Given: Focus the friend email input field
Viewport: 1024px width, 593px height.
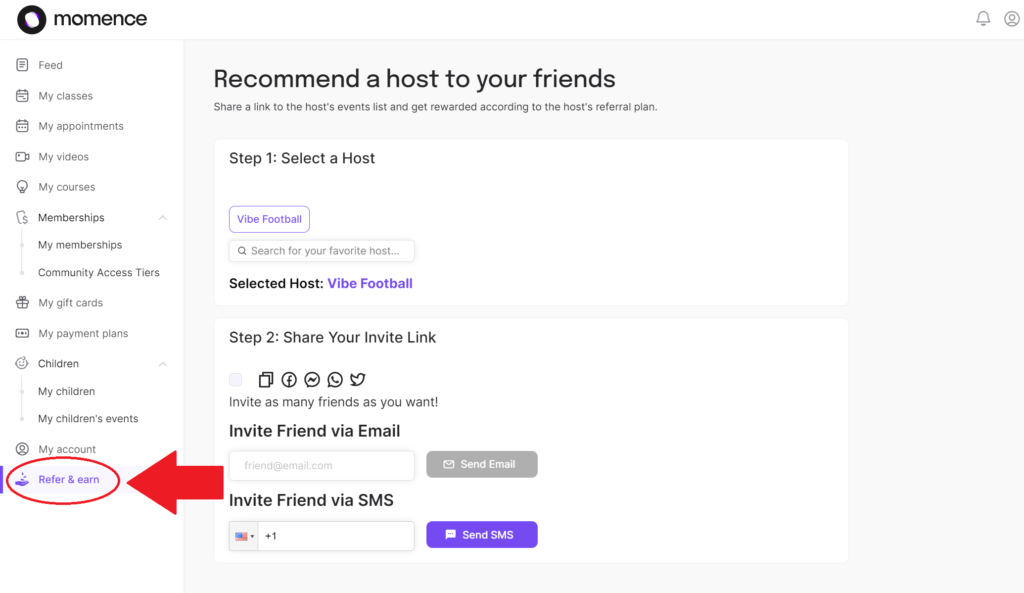Looking at the screenshot, I should [322, 465].
